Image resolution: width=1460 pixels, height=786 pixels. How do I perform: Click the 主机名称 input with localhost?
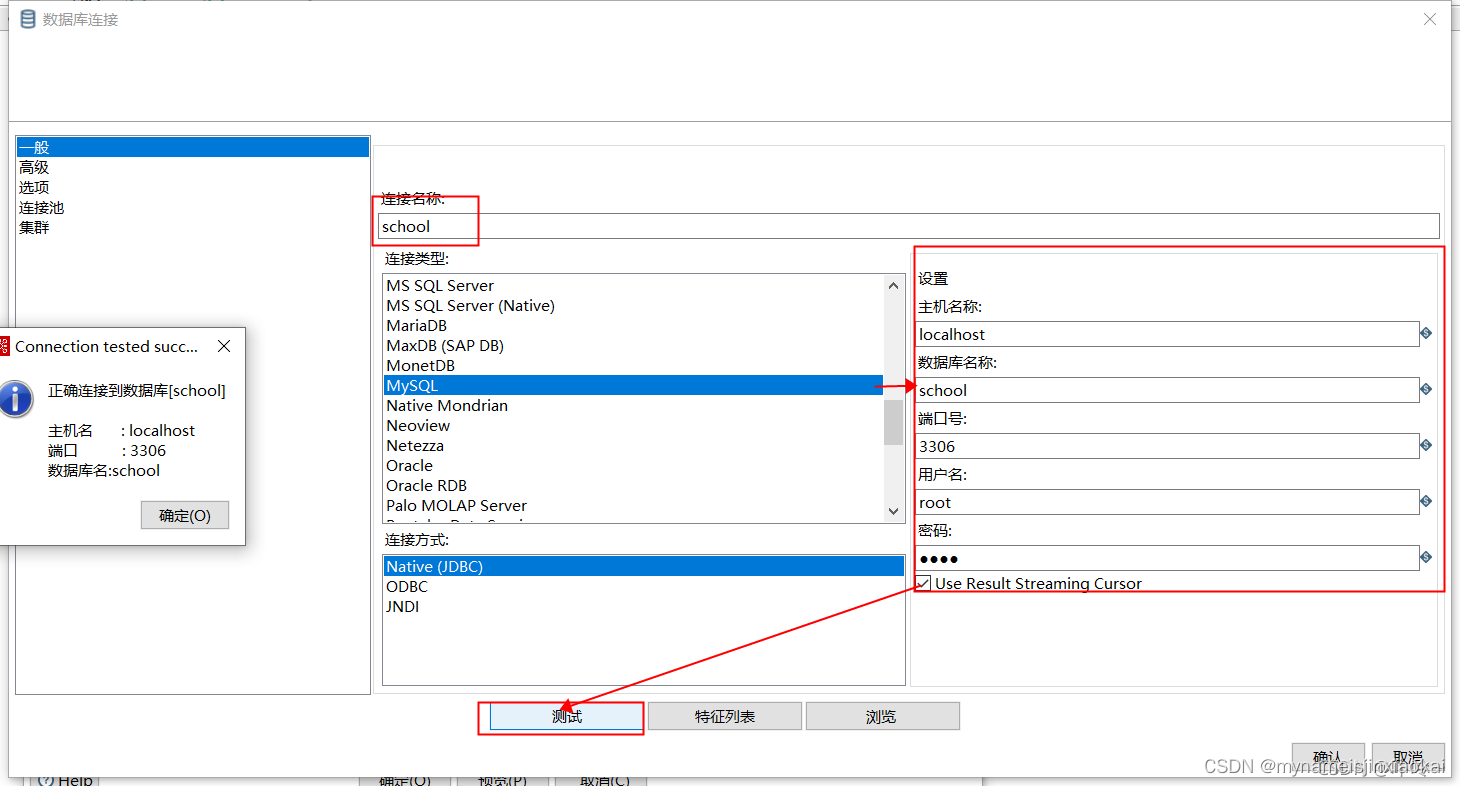tap(1167, 334)
